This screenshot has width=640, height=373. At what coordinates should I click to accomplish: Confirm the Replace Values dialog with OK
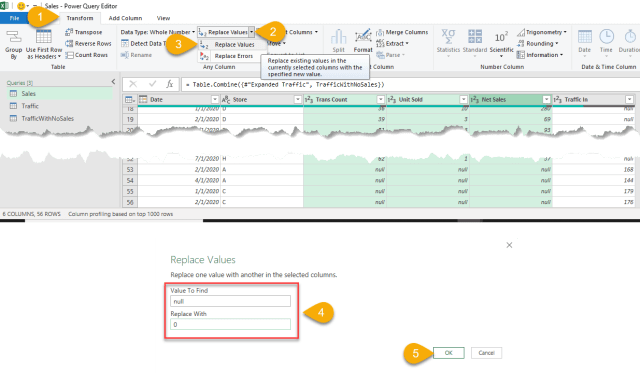[449, 353]
